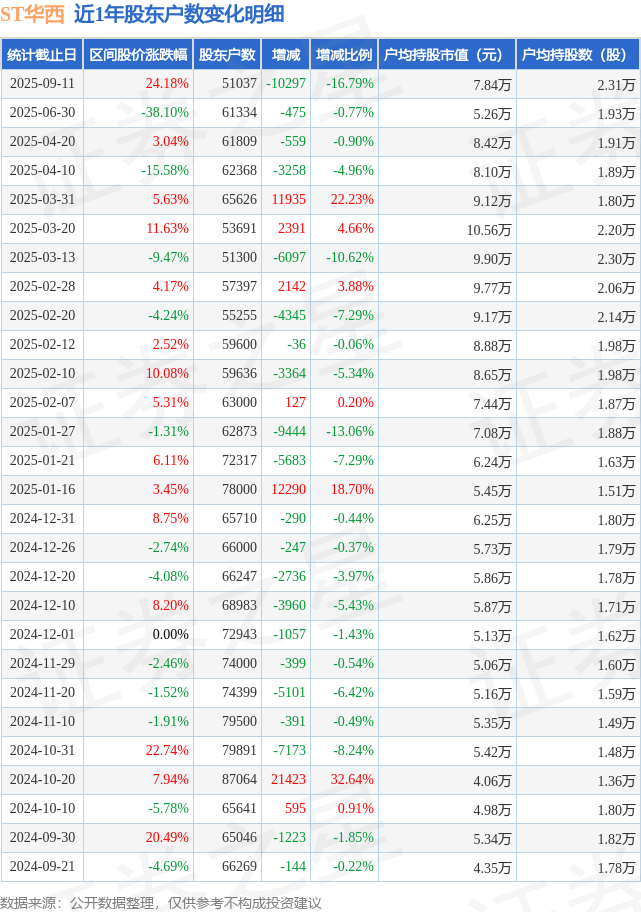
Task: Select the 22.23% change ratio cell
Action: point(352,200)
